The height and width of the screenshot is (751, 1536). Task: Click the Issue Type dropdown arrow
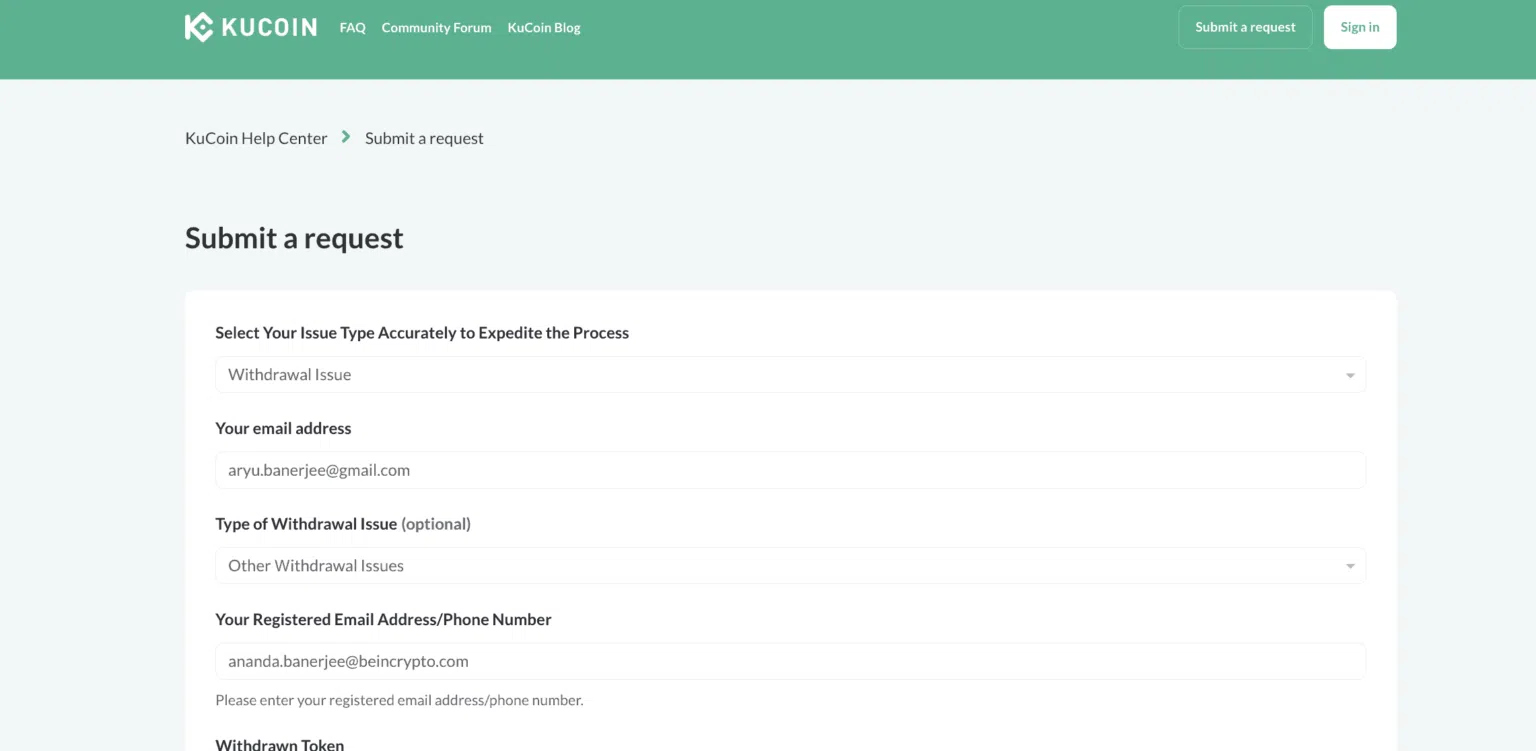click(x=1350, y=375)
